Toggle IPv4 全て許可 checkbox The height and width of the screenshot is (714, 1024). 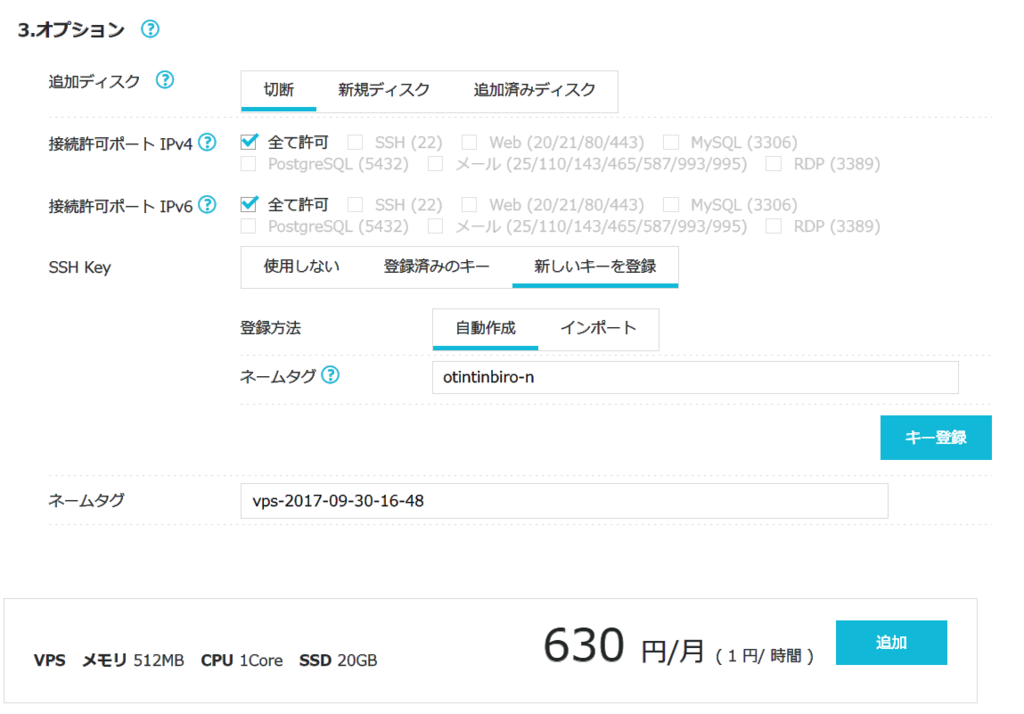coord(249,141)
